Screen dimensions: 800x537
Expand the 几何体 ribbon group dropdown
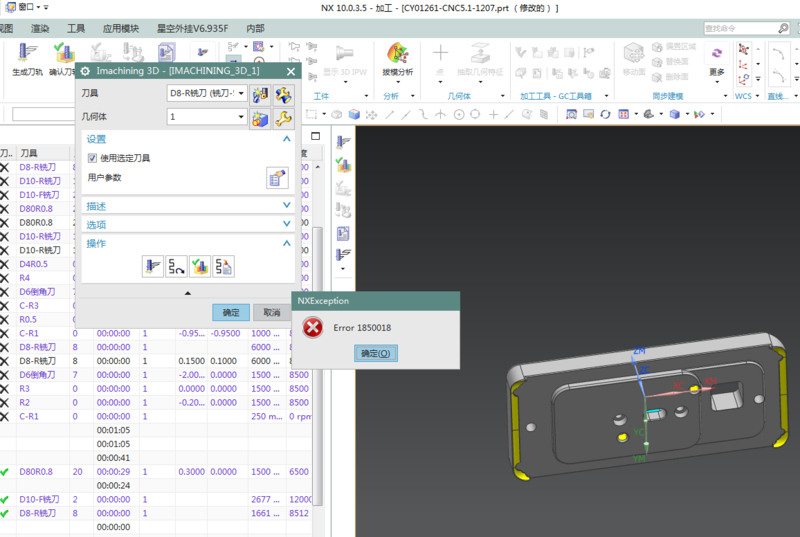(x=503, y=96)
